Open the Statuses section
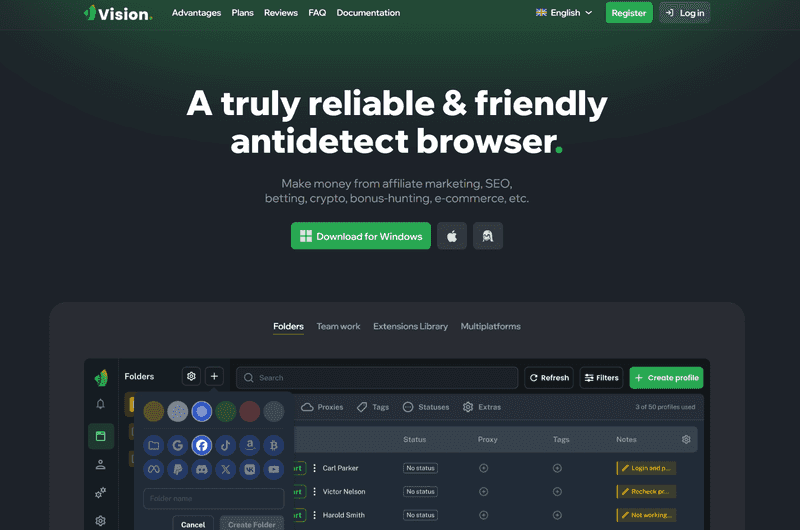This screenshot has width=800, height=530. tap(426, 407)
